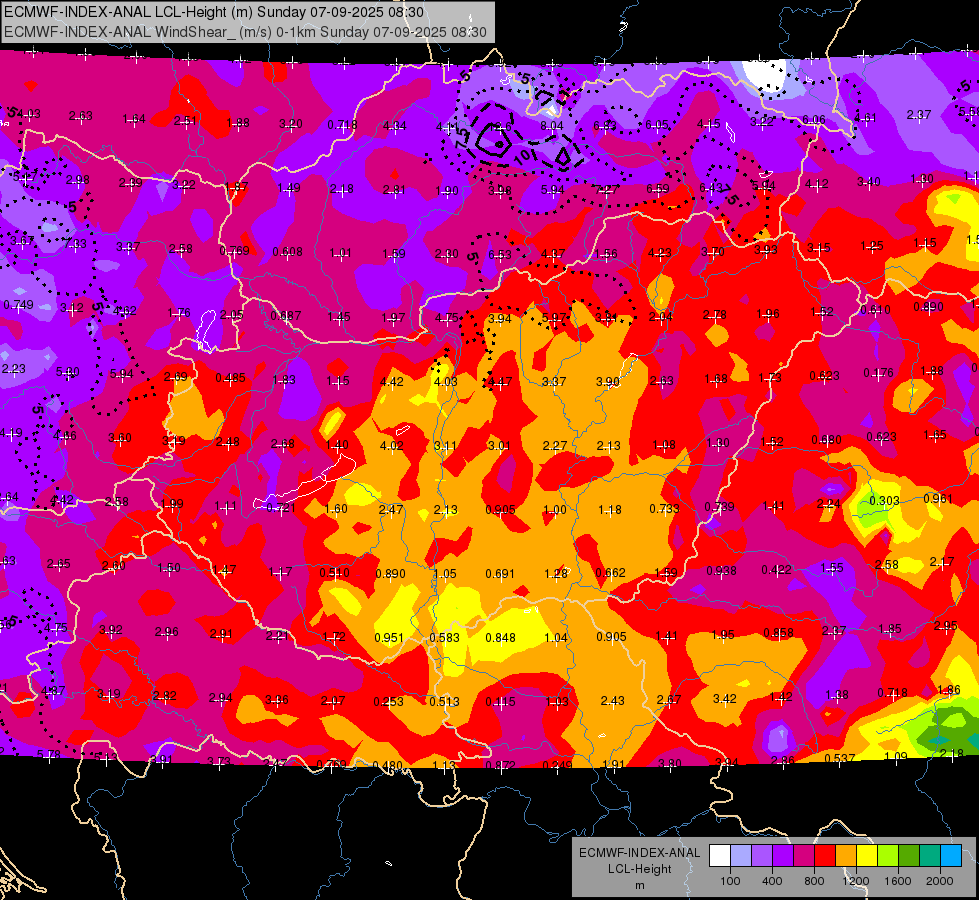Screen dimensions: 979x900
Task: Click the wind shear value '0.938'
Action: [721, 571]
